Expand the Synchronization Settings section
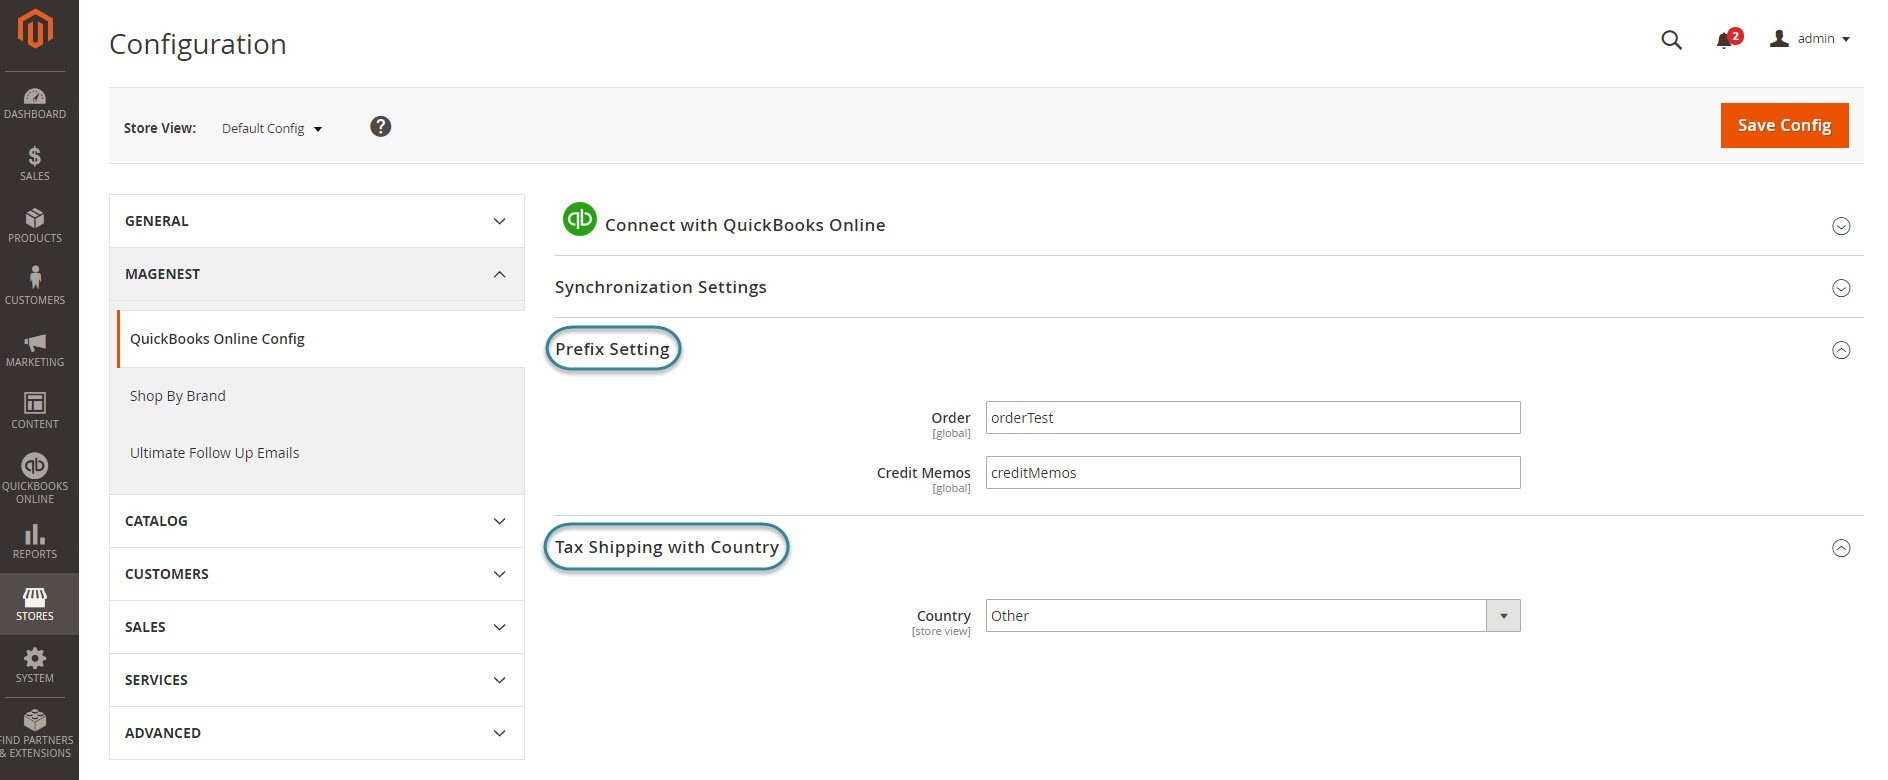 pyautogui.click(x=1840, y=288)
